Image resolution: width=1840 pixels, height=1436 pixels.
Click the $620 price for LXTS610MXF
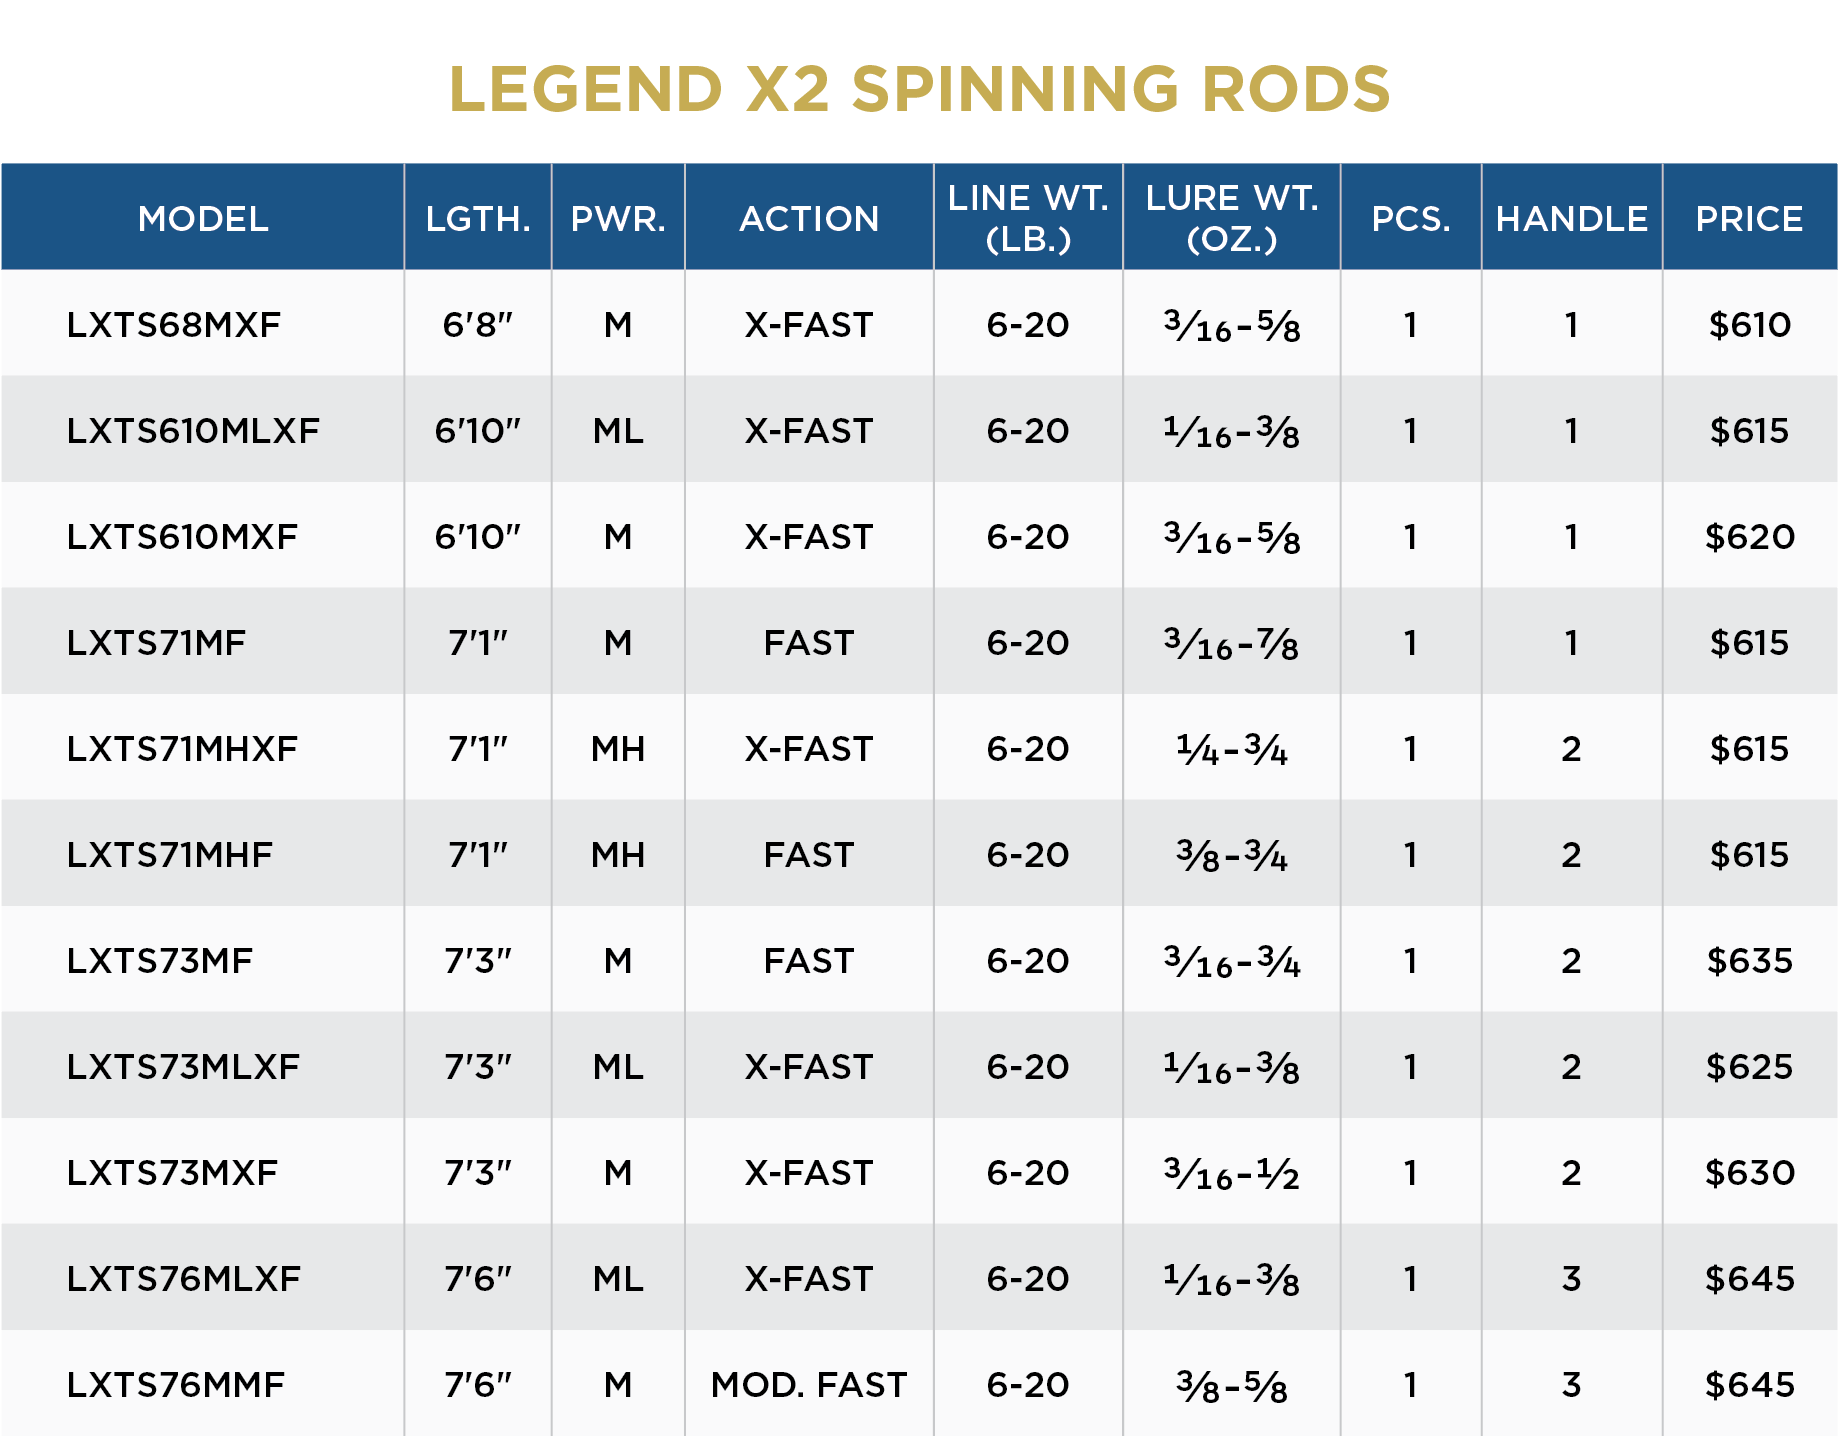coord(1749,537)
